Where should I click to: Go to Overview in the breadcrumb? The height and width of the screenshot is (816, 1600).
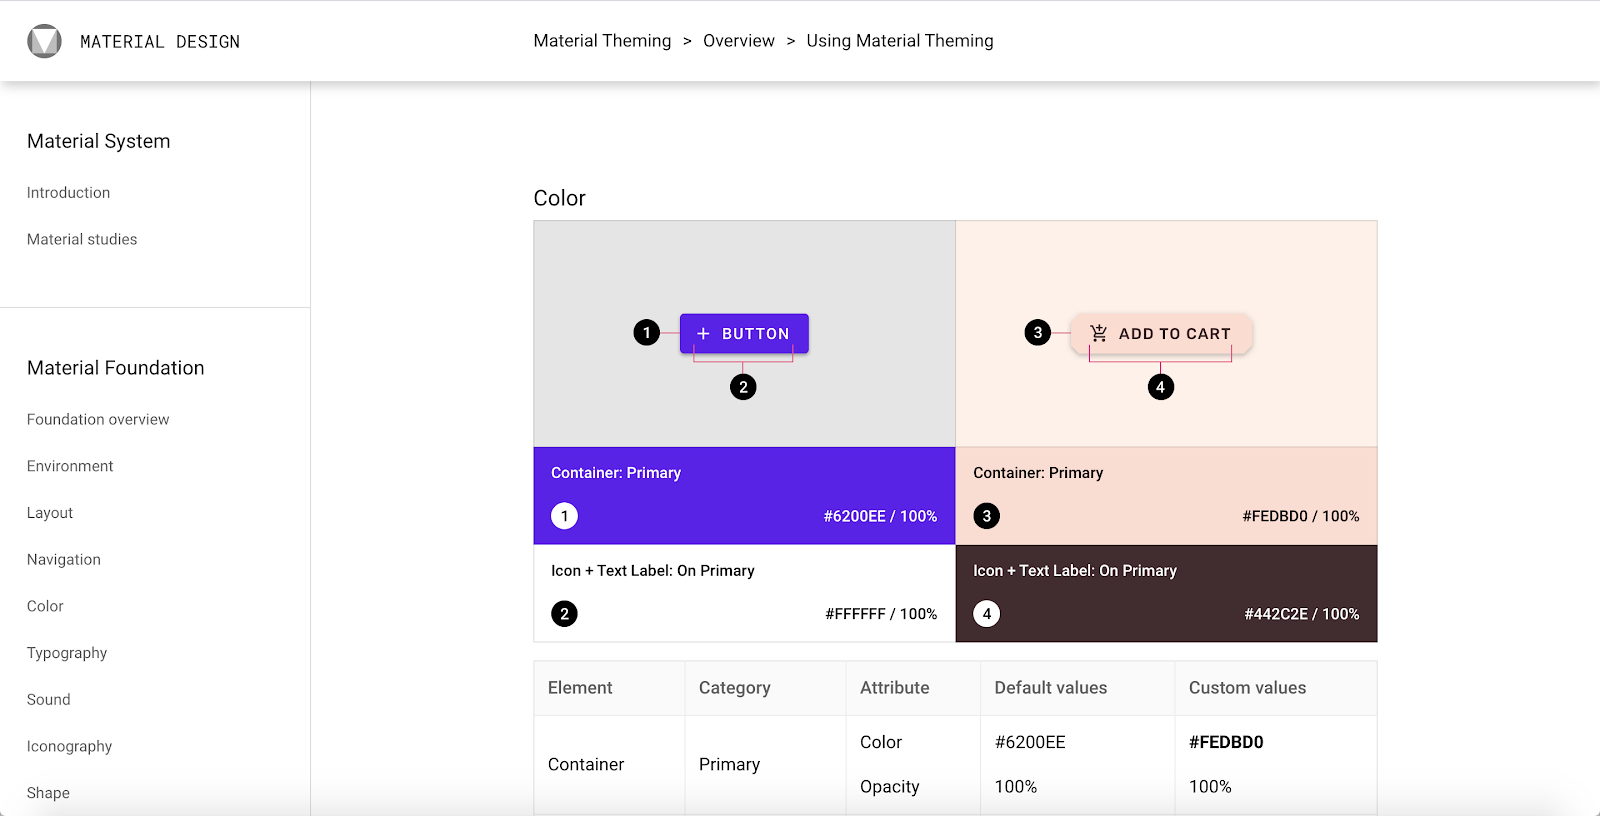click(739, 41)
